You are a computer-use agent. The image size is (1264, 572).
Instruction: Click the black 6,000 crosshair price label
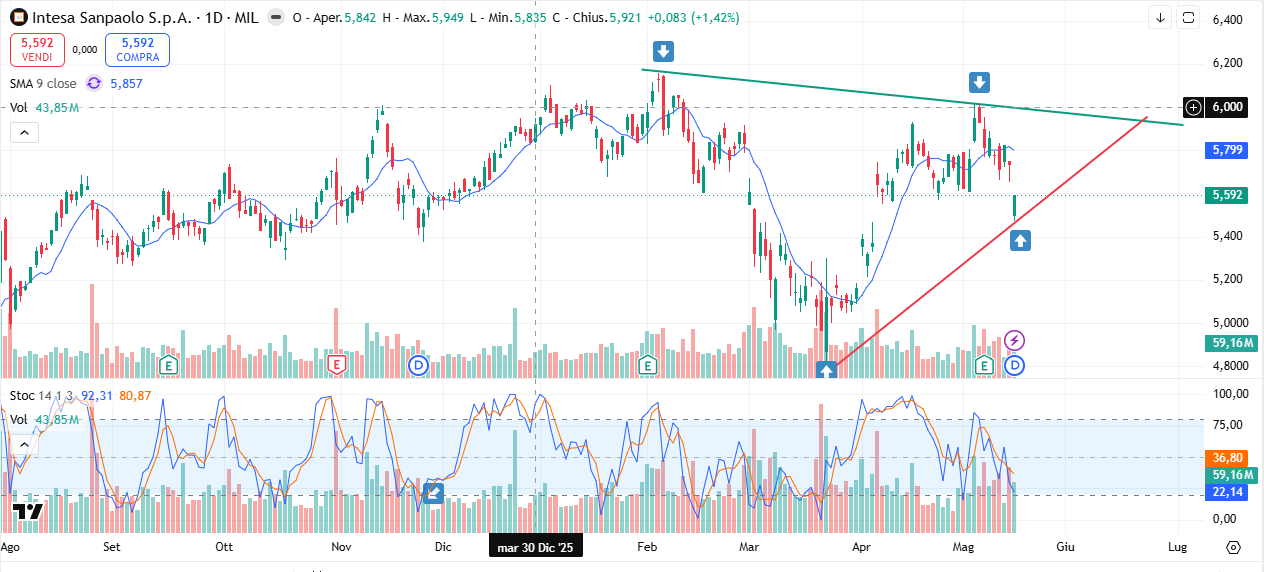[1227, 107]
